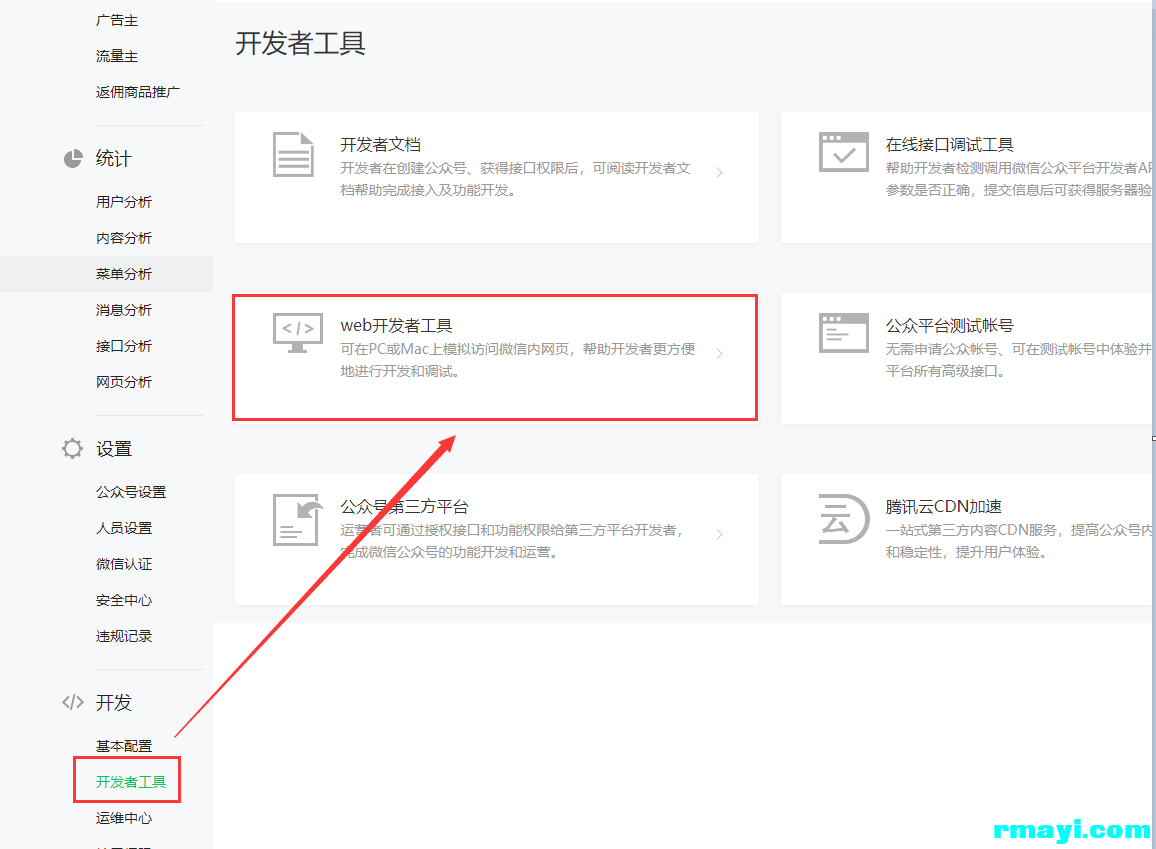Click the 在线接口调试工具 card description text
Image resolution: width=1156 pixels, height=849 pixels.
tap(1018, 179)
